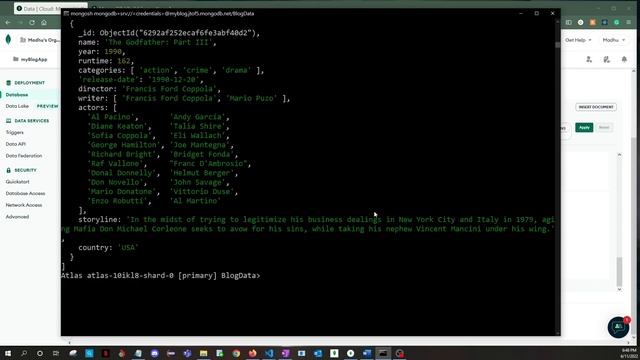Expand the Get Help dropdown
Image resolution: width=640 pixels, height=360 pixels.
click(578, 40)
